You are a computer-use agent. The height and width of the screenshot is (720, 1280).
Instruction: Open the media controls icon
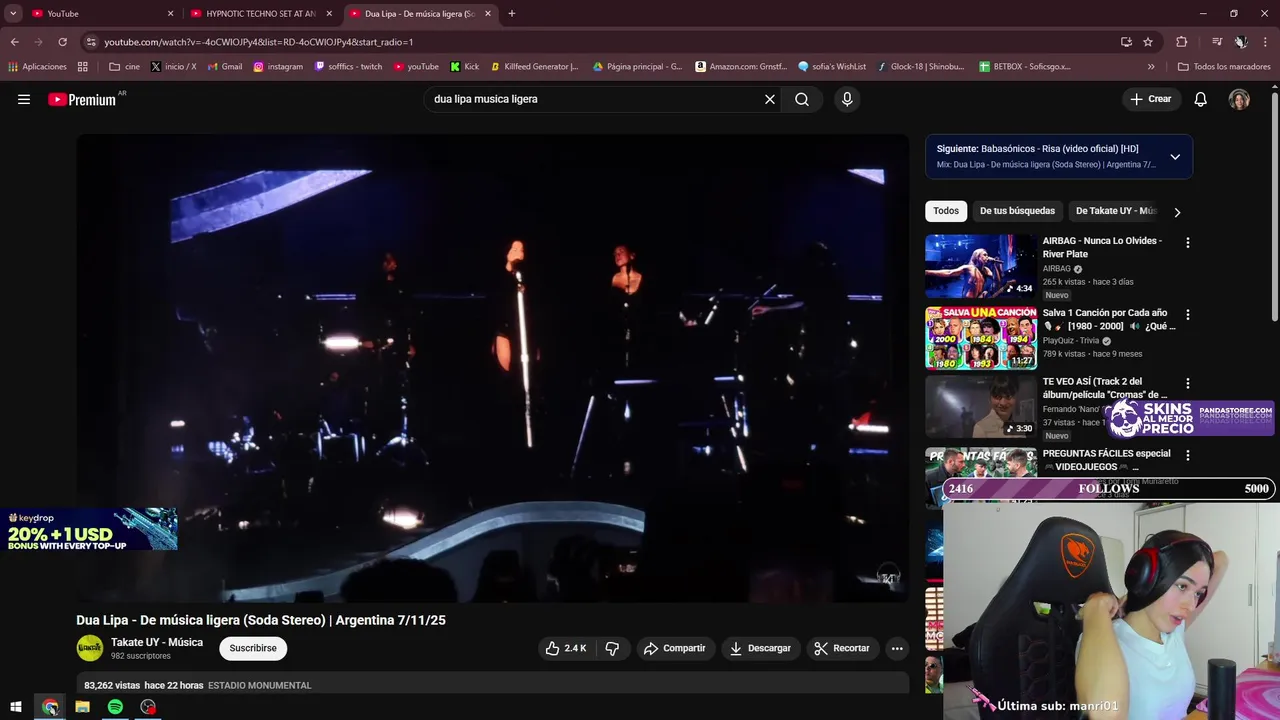[x=1217, y=42]
